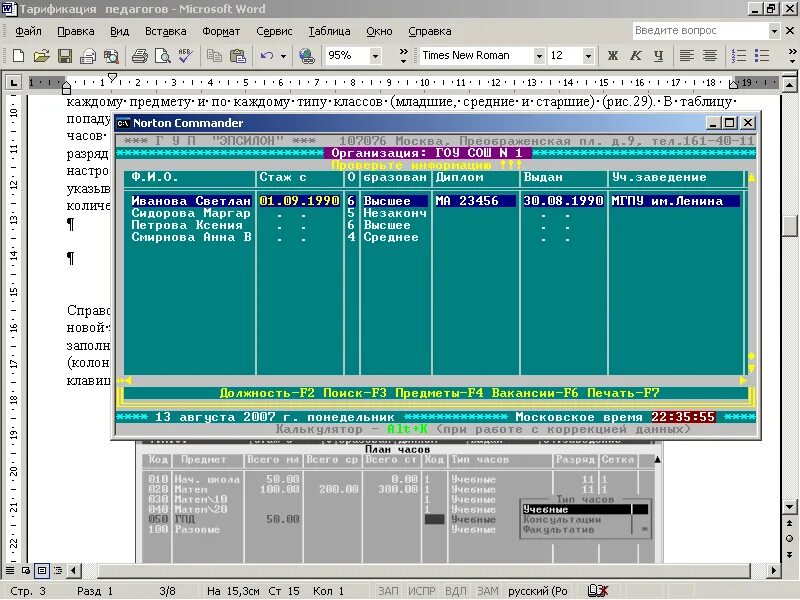Image resolution: width=800 pixels, height=600 pixels.
Task: Click the horizontal scrollbar right arrow
Action: point(773,570)
